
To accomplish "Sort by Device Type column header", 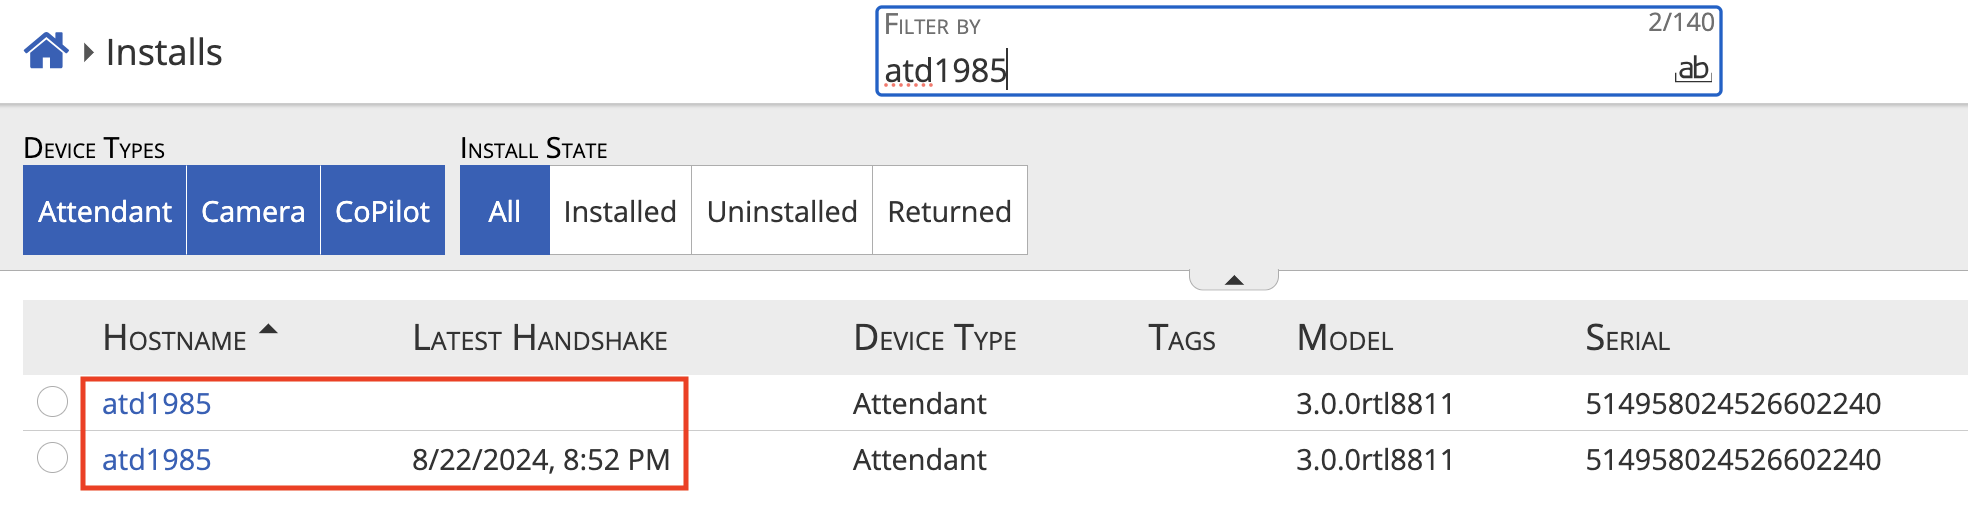I will pyautogui.click(x=934, y=339).
